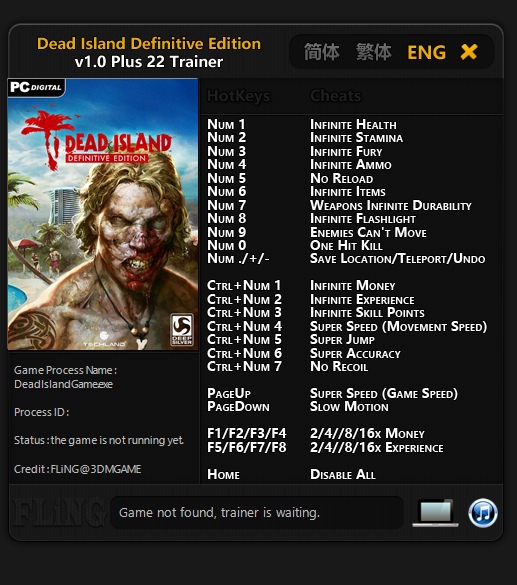The width and height of the screenshot is (517, 585).
Task: Switch language to Traditional Chinese 繁体
Action: coord(373,52)
